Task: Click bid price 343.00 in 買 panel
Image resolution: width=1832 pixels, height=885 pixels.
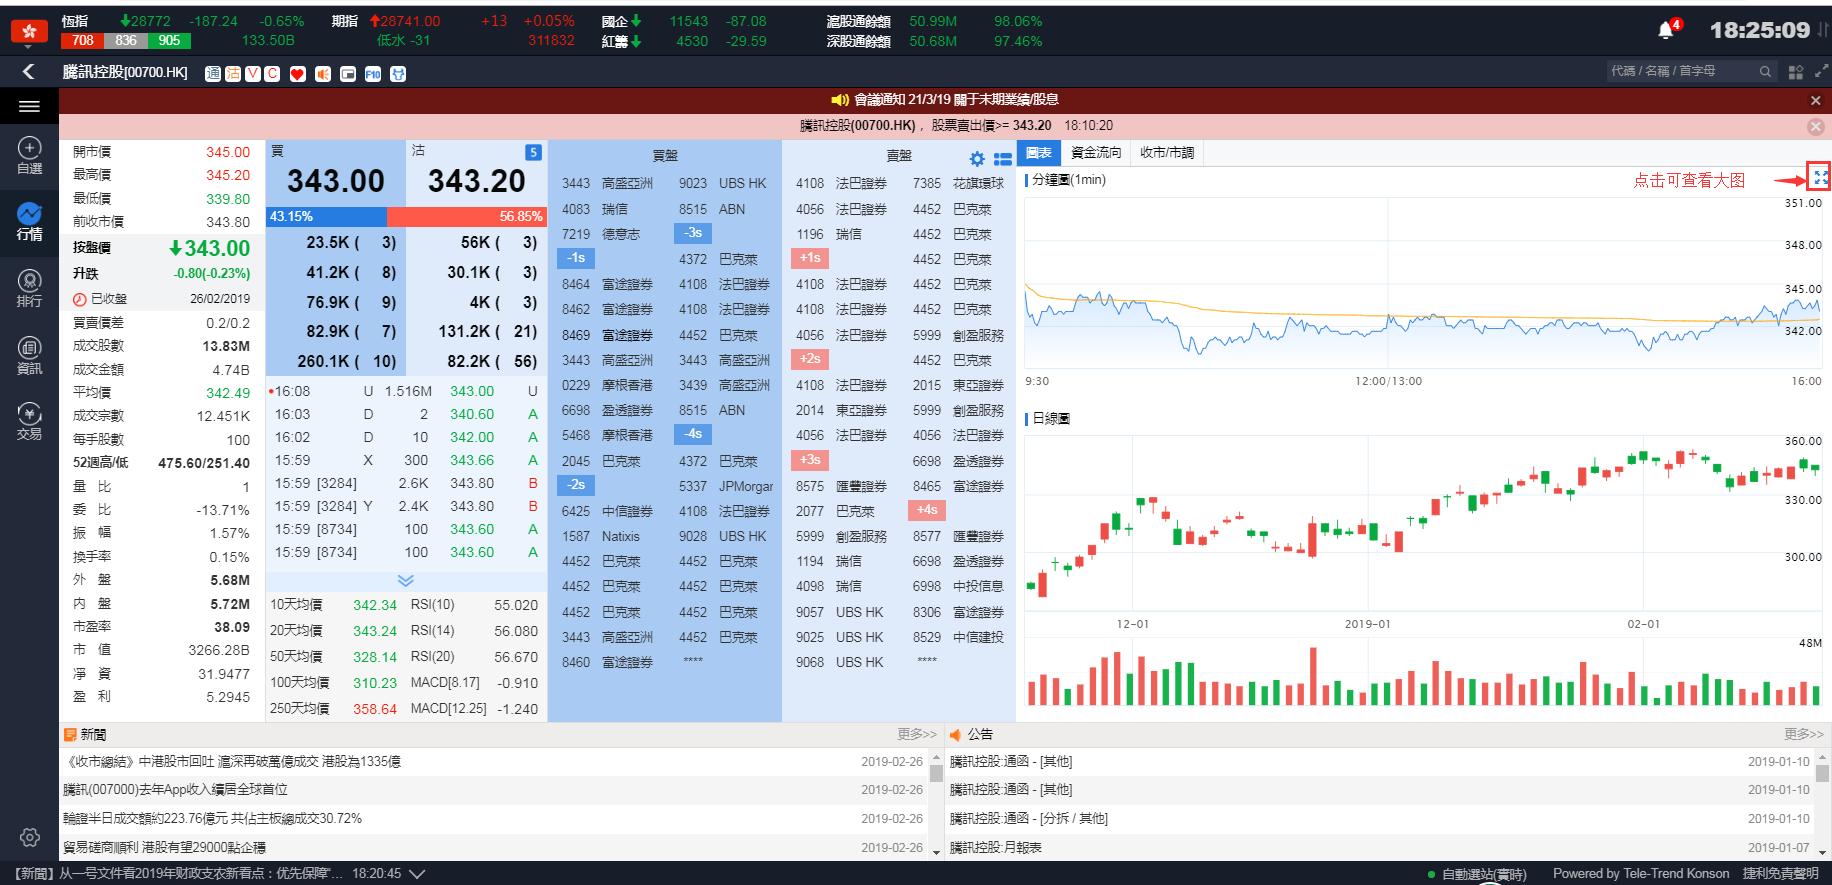Action: tap(335, 181)
